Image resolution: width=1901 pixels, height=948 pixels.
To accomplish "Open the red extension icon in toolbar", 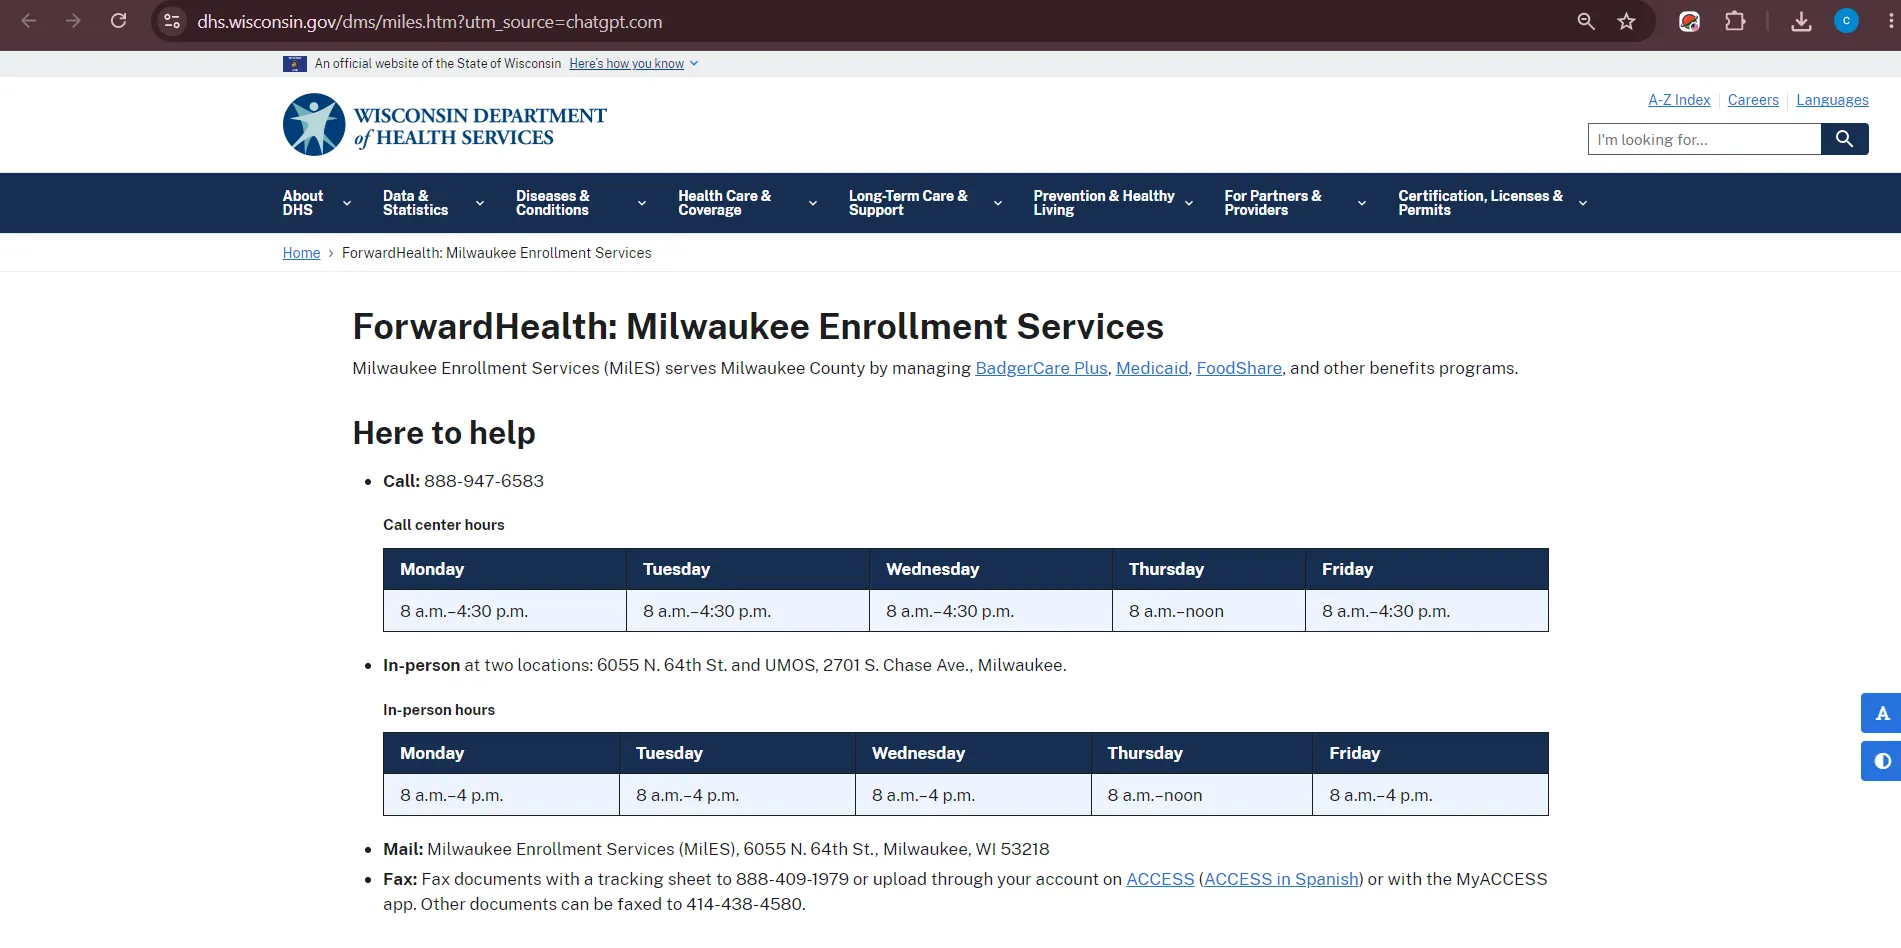I will (1689, 21).
